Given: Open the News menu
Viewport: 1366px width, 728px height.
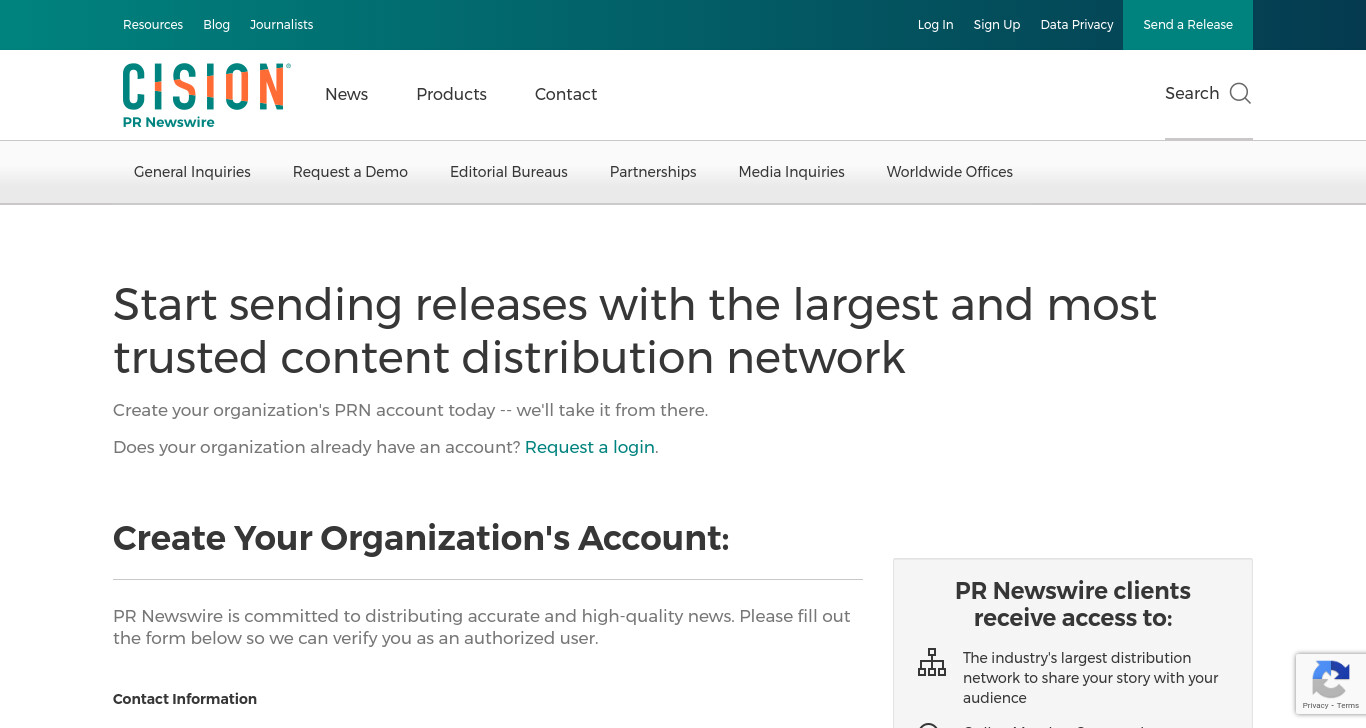Looking at the screenshot, I should click(x=347, y=94).
